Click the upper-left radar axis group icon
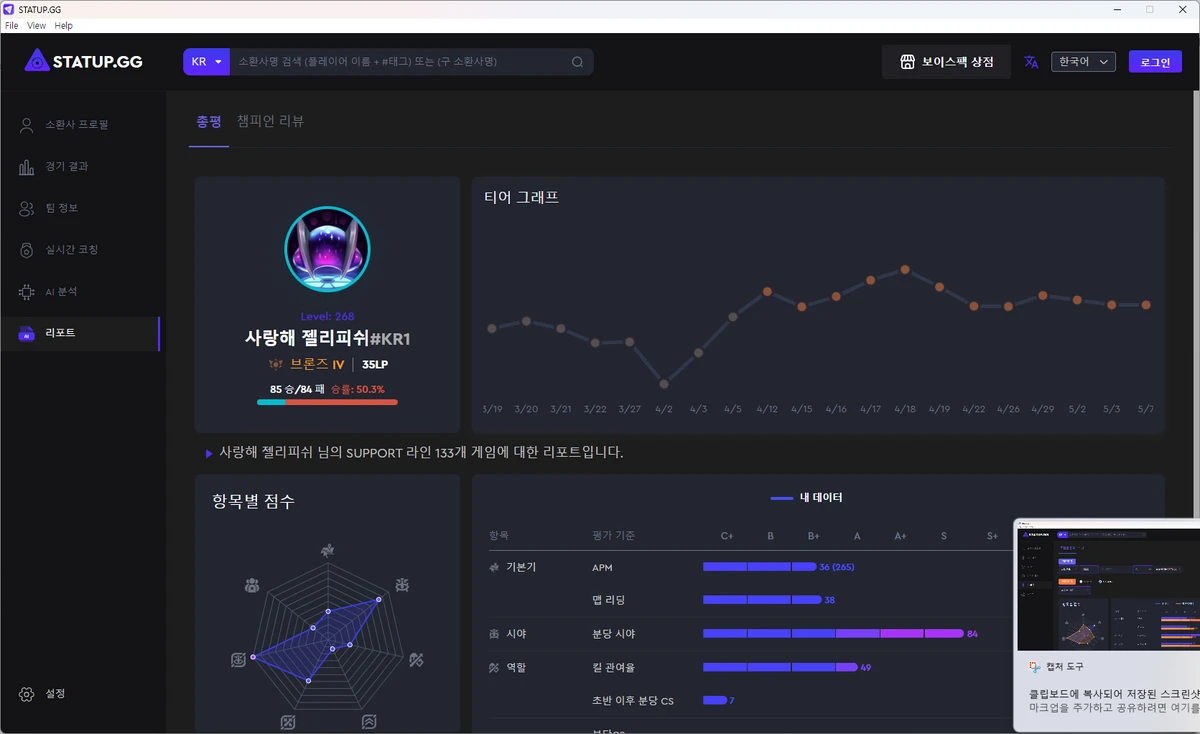 (x=252, y=585)
